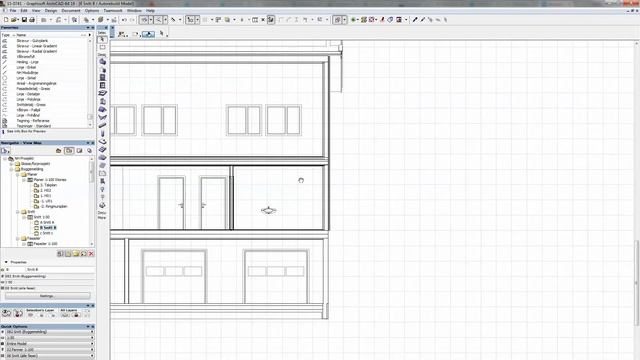Select 'Linje - Polylinje' favorite

pos(28,99)
